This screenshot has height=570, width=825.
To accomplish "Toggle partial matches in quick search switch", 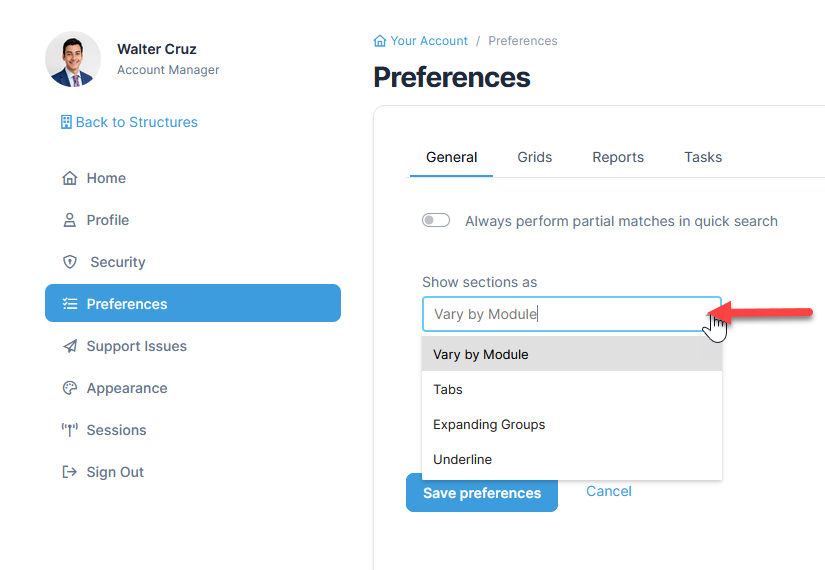I will point(436,221).
